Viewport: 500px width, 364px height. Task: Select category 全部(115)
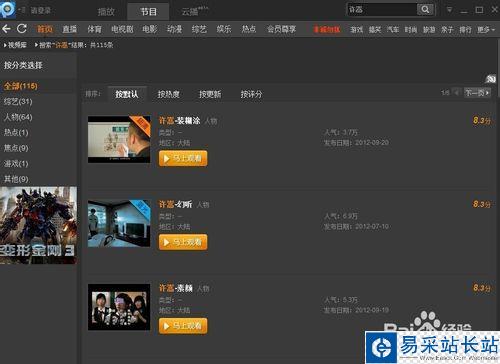(21, 86)
